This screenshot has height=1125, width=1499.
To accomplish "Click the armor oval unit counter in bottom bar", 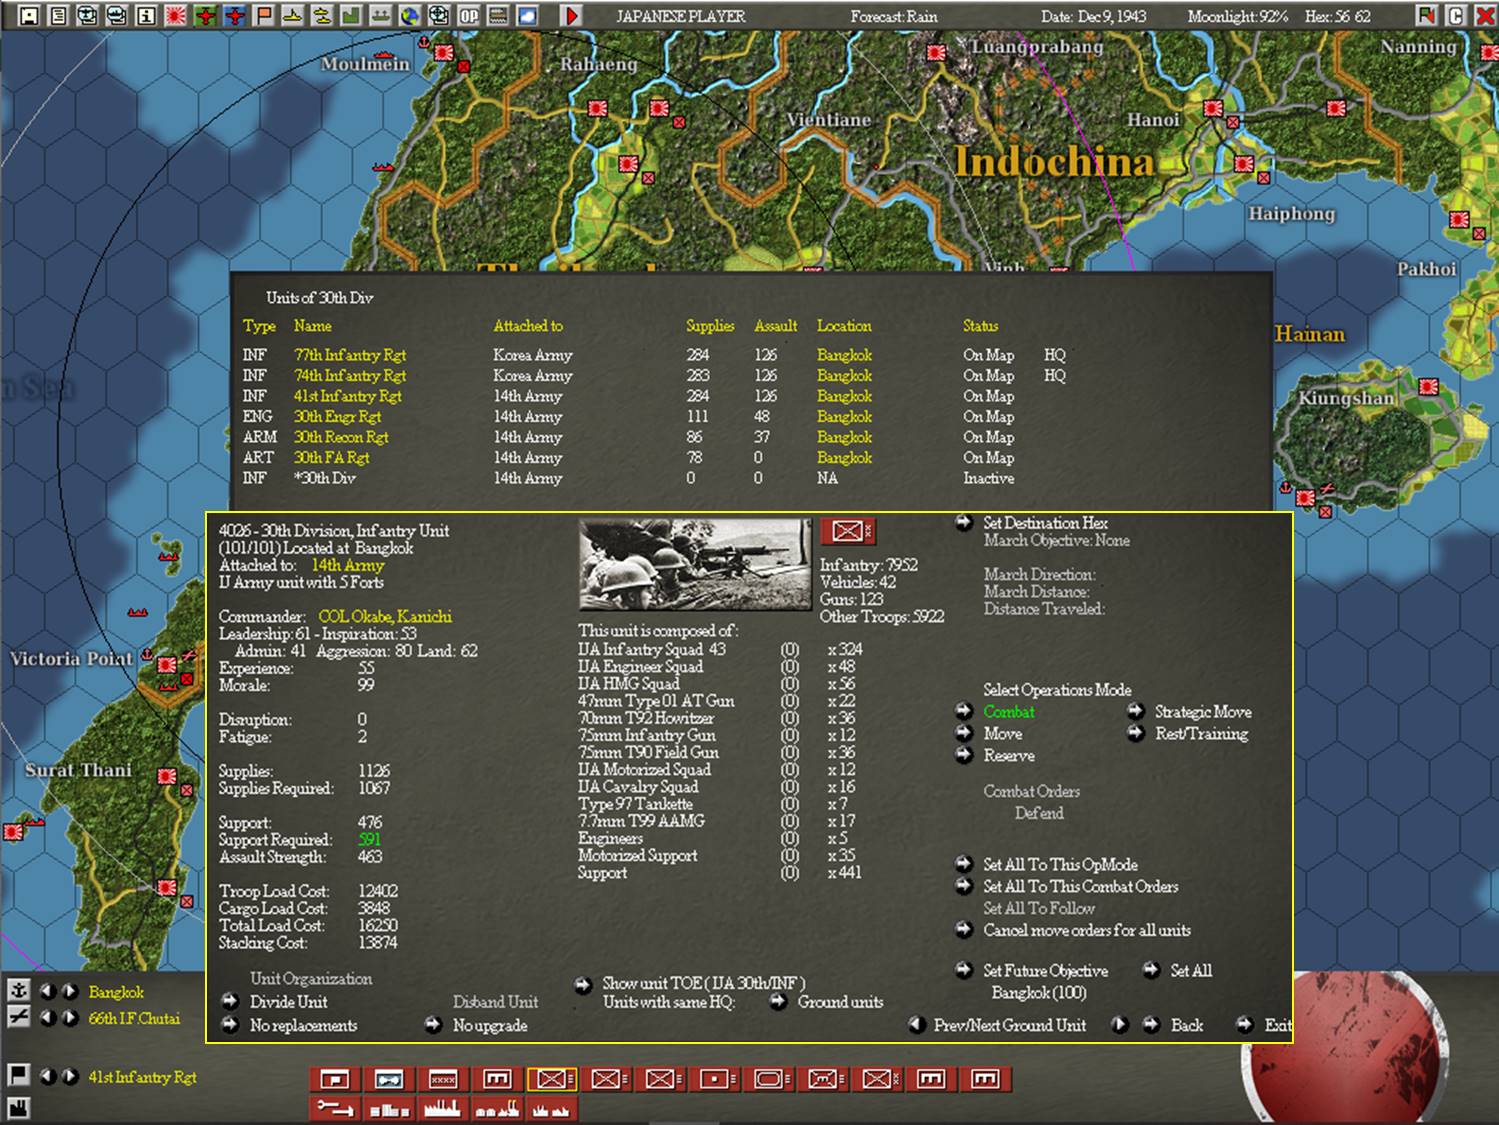I will click(768, 1079).
